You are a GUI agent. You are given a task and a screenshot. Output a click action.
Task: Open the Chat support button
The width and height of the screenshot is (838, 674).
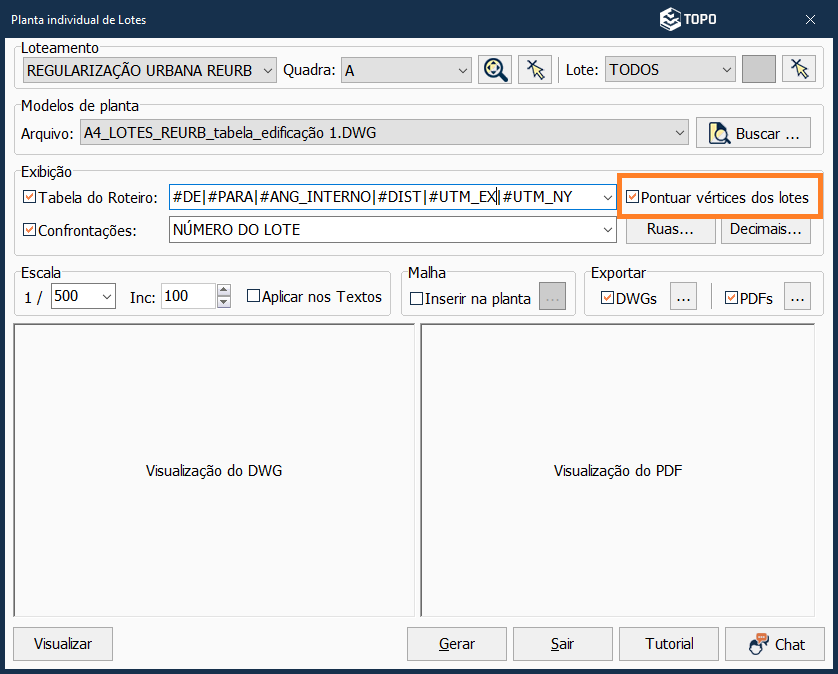(775, 644)
